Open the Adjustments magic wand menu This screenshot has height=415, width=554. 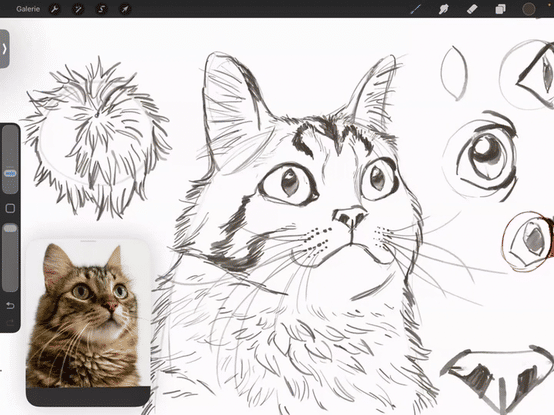click(x=78, y=9)
